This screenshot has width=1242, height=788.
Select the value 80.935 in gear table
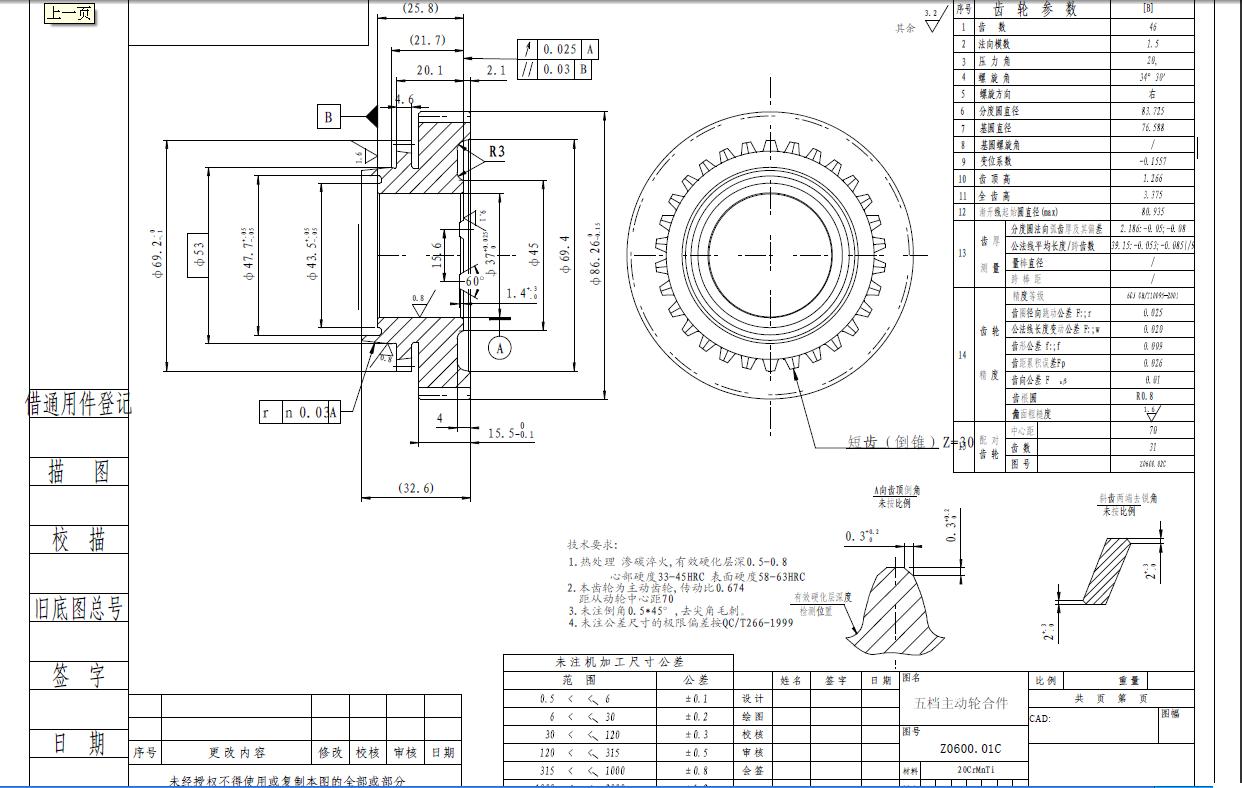coord(1153,212)
